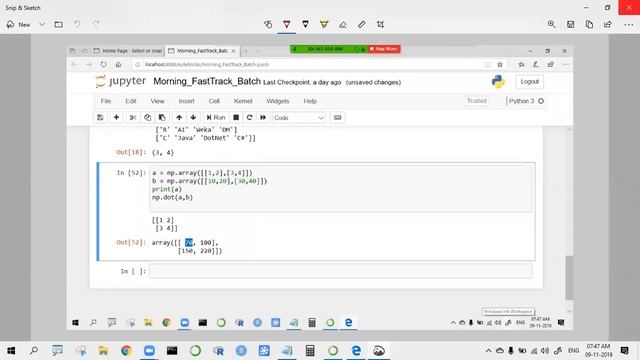
Task: Click the browser home icon
Action: [x=118, y=64]
